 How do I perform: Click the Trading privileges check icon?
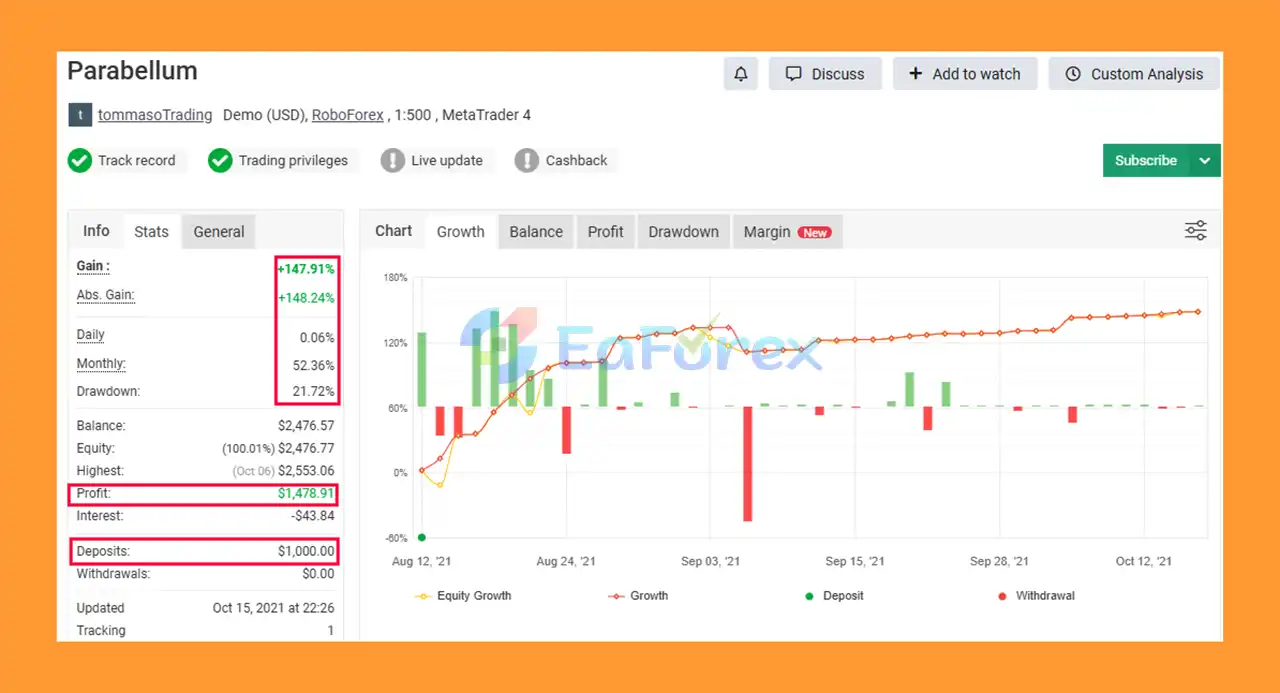click(x=220, y=160)
